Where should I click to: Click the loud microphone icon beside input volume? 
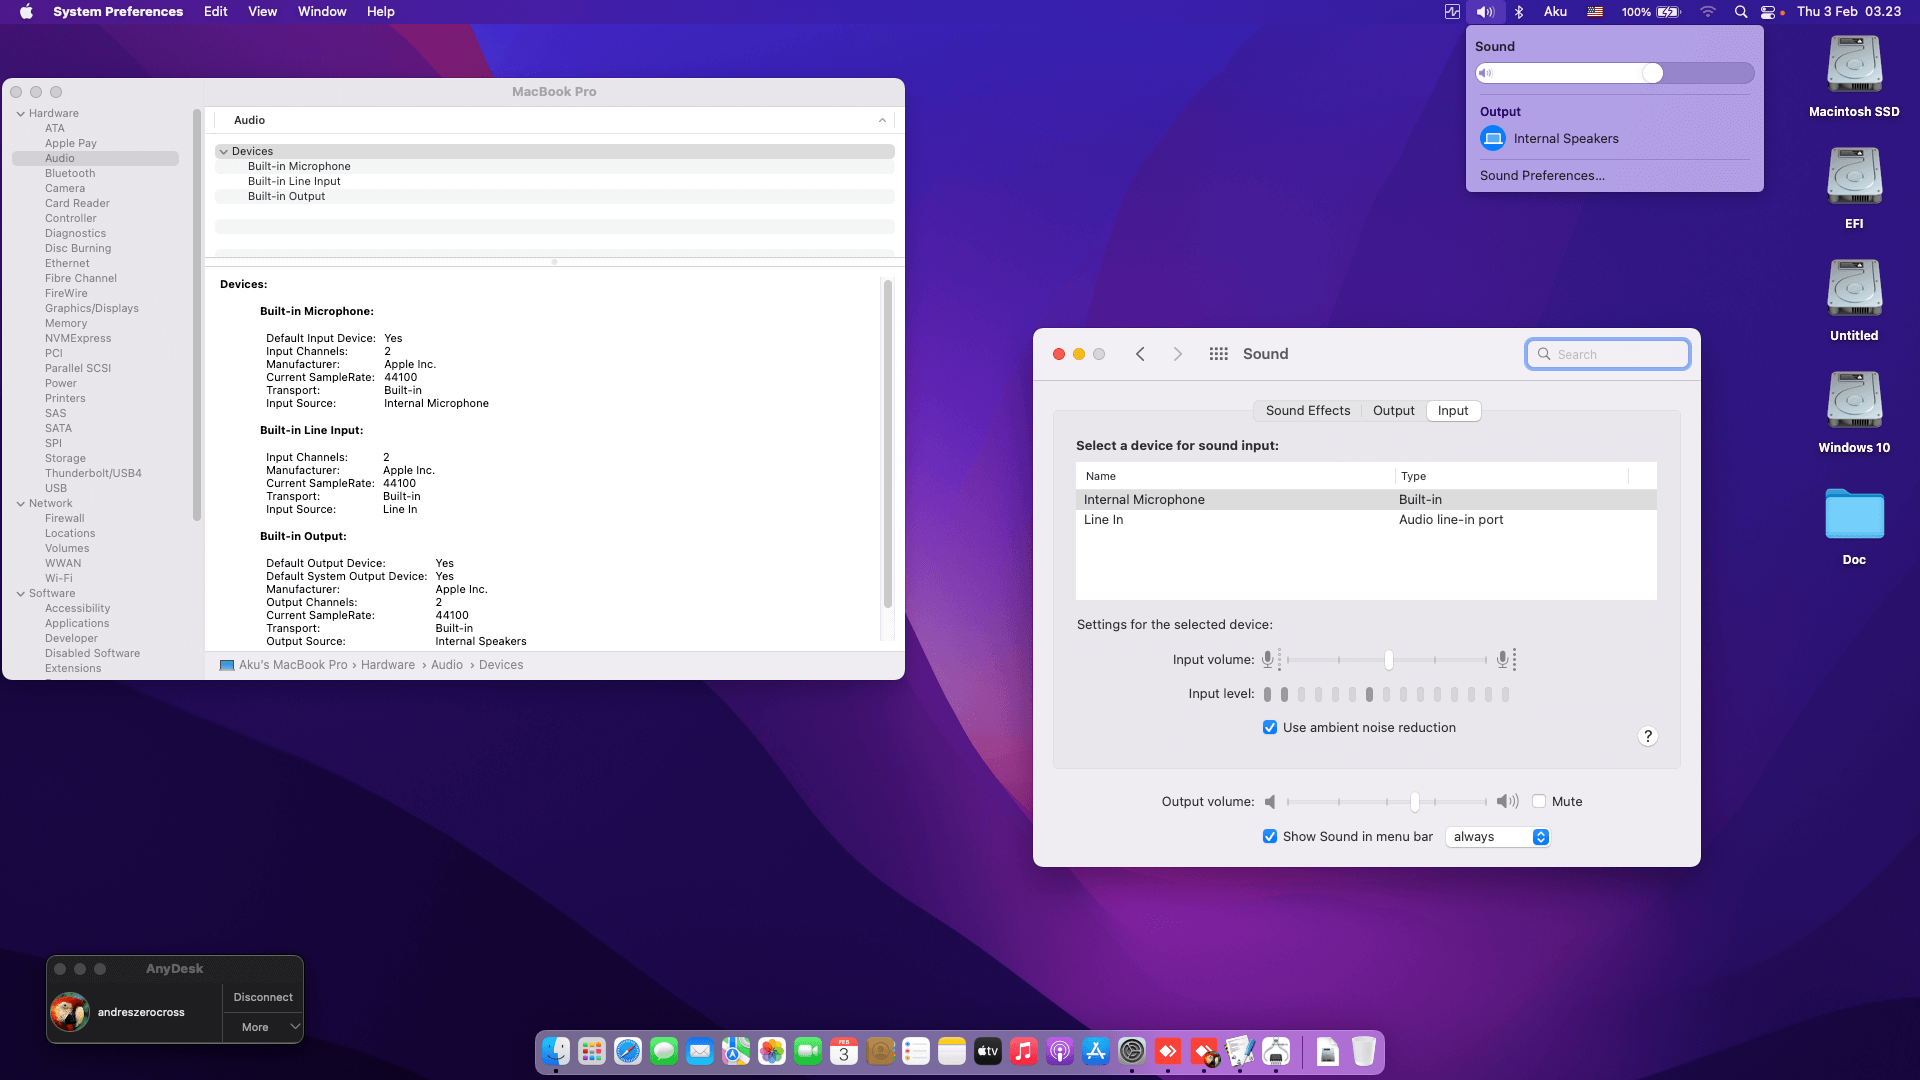pyautogui.click(x=1502, y=659)
